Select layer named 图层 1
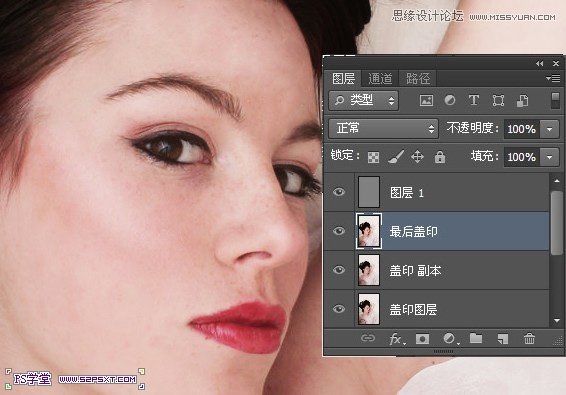Screen dimensions: 566x395 (x=407, y=193)
